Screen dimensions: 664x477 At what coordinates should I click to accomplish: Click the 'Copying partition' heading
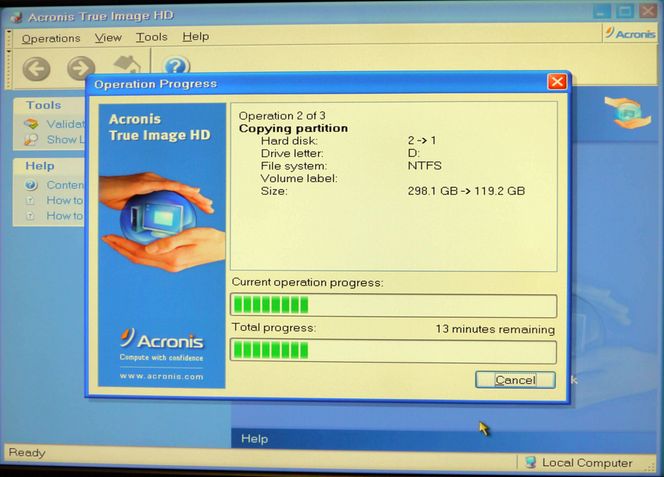click(x=293, y=128)
